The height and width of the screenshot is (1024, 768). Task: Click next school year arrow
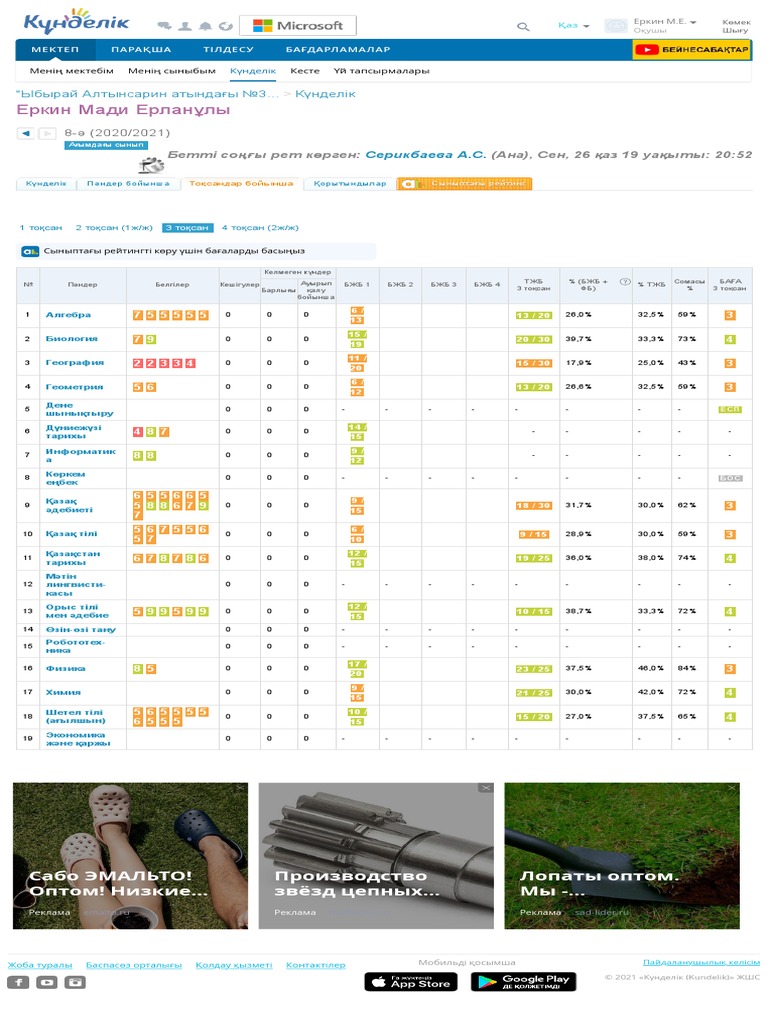47,133
